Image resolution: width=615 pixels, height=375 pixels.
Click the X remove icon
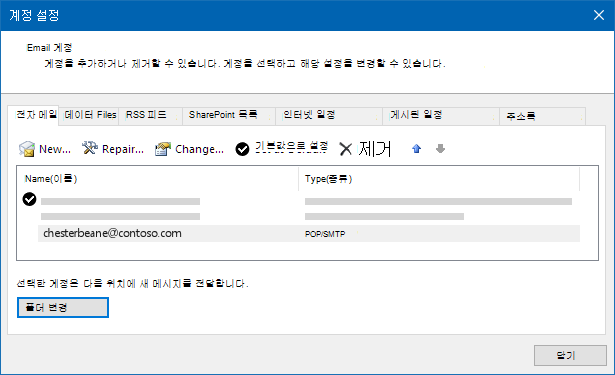pos(346,149)
